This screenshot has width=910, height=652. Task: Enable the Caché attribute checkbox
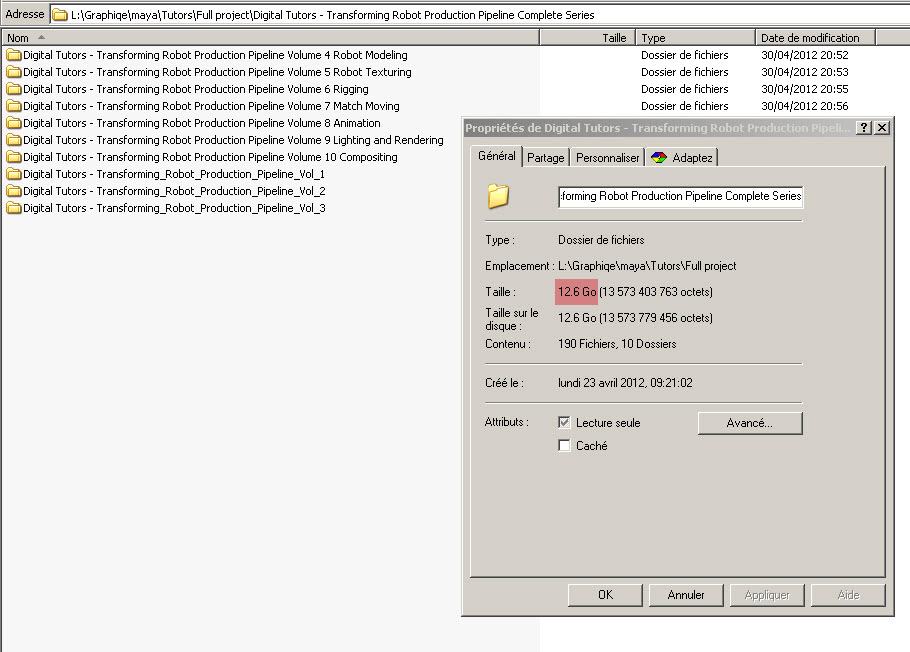564,446
